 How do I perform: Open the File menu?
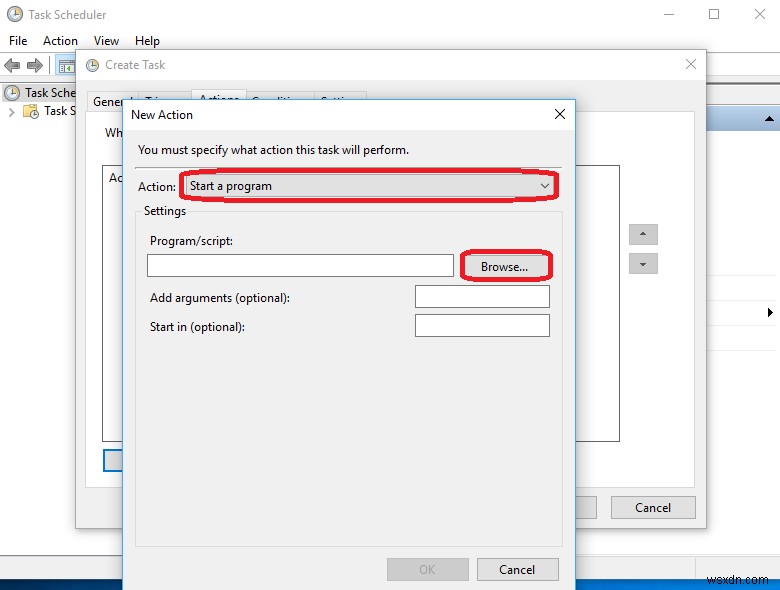[x=18, y=41]
